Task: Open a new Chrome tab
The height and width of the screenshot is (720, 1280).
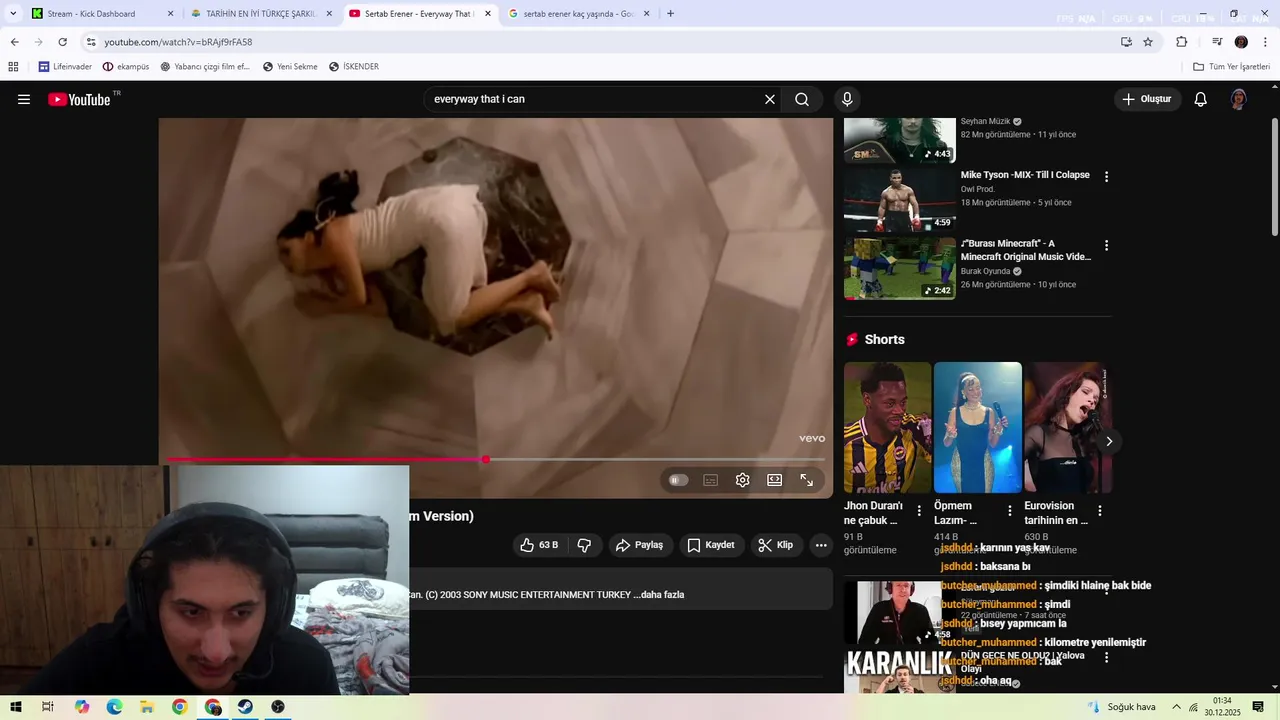Action: pyautogui.click(x=670, y=14)
